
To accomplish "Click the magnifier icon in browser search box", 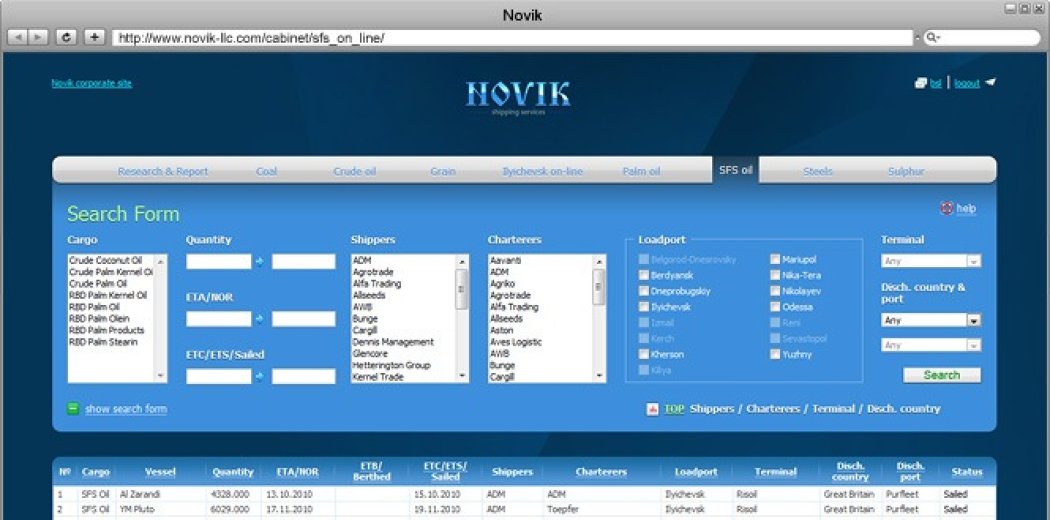I will [932, 38].
